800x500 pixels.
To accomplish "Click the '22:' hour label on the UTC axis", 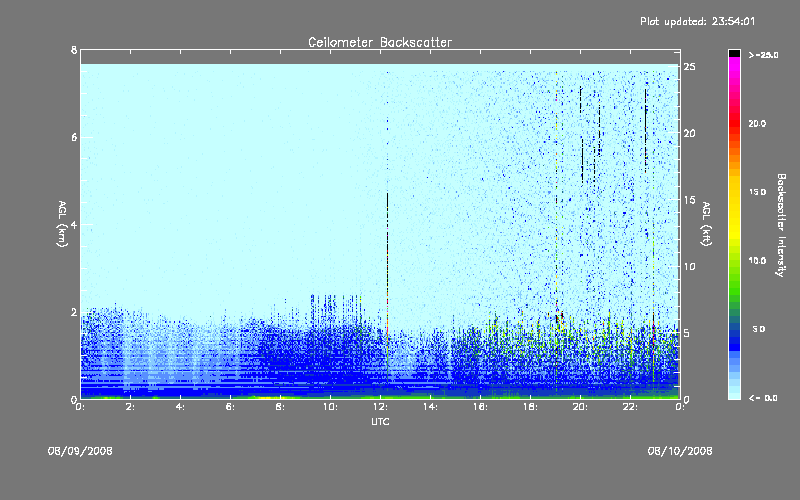I will (x=630, y=407).
